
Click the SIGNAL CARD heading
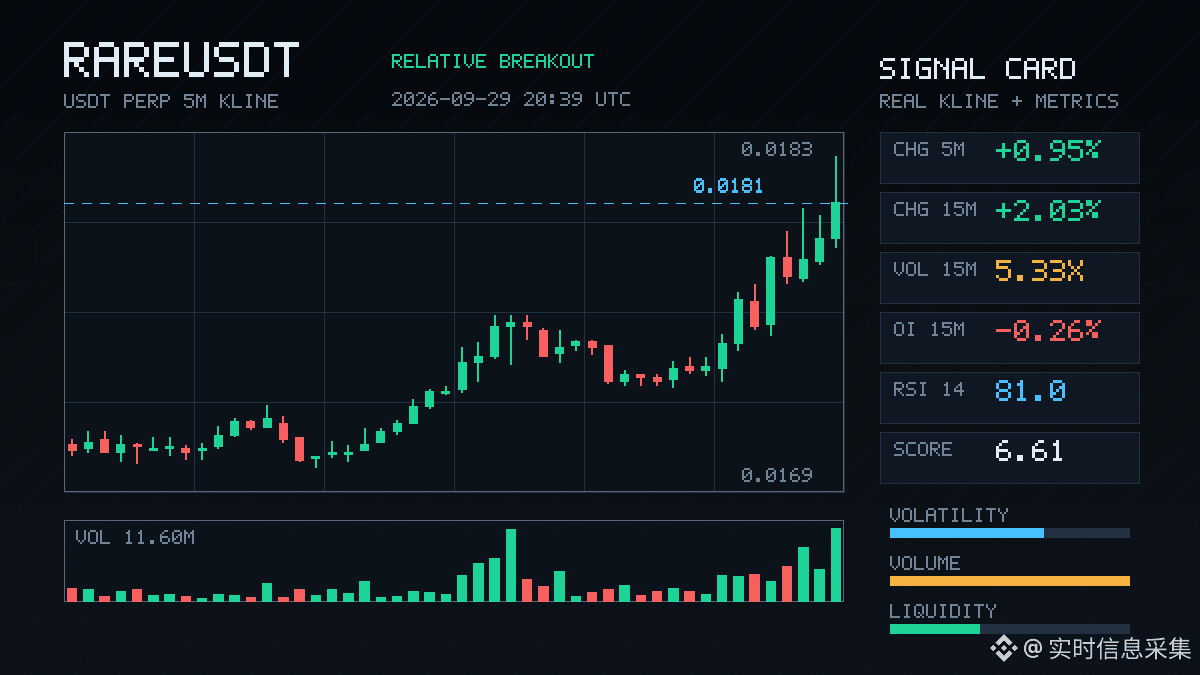click(977, 69)
